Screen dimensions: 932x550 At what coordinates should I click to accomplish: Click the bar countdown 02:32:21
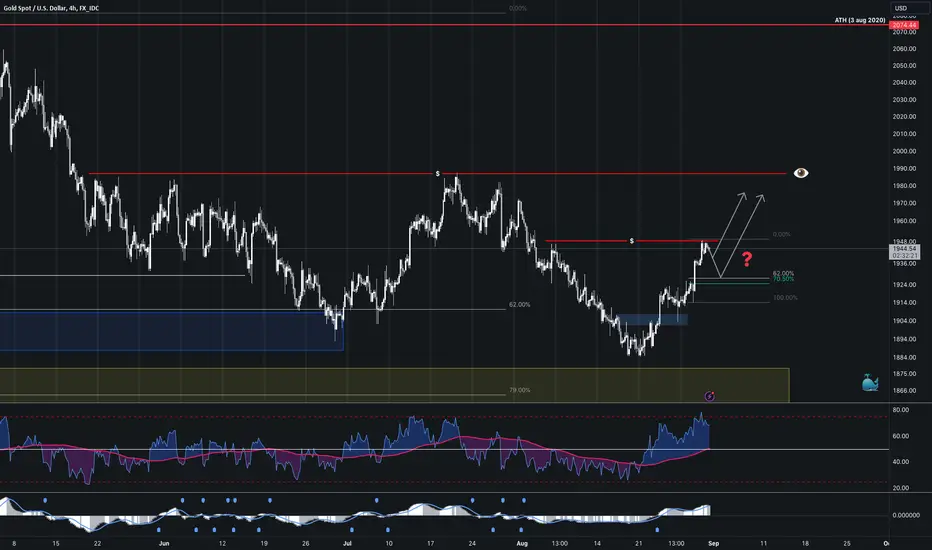(904, 255)
